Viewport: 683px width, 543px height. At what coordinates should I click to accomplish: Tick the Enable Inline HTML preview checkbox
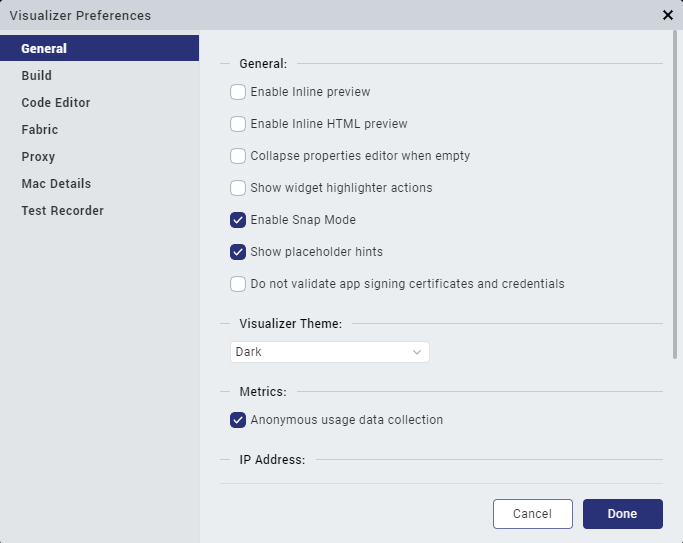(x=238, y=124)
